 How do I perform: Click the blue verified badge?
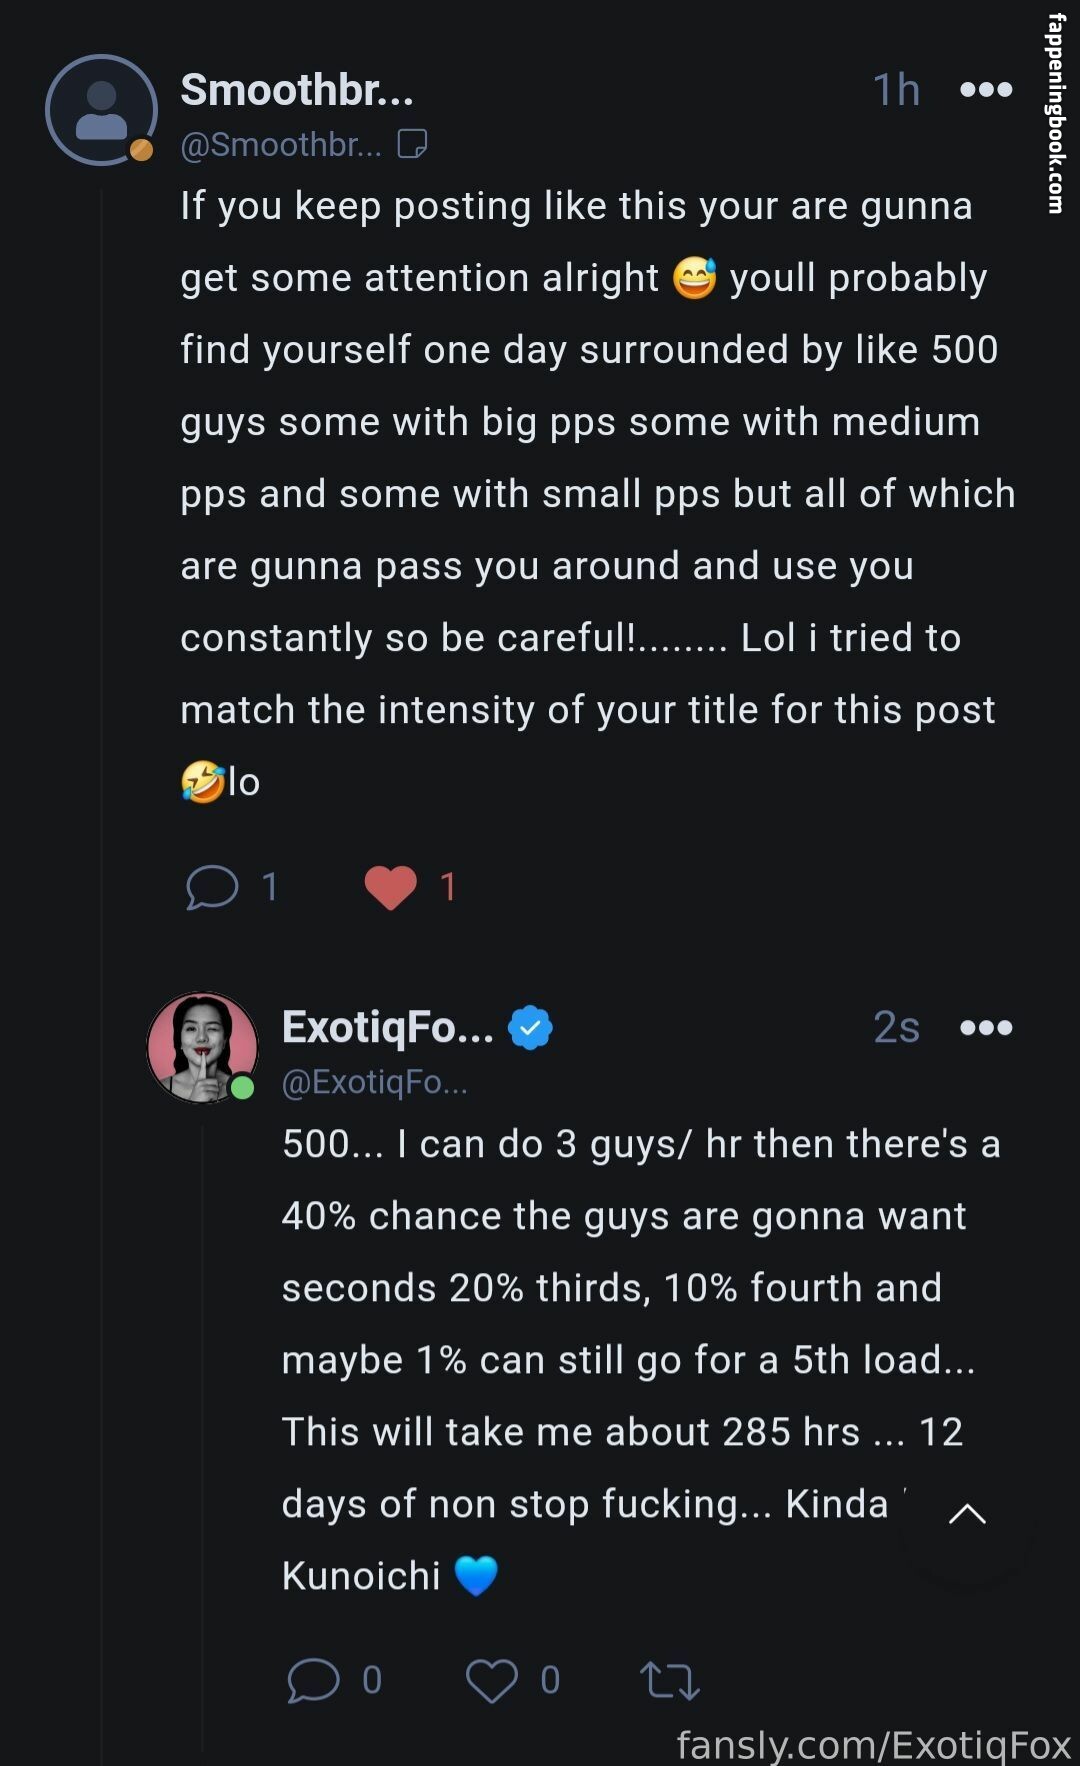click(530, 1027)
